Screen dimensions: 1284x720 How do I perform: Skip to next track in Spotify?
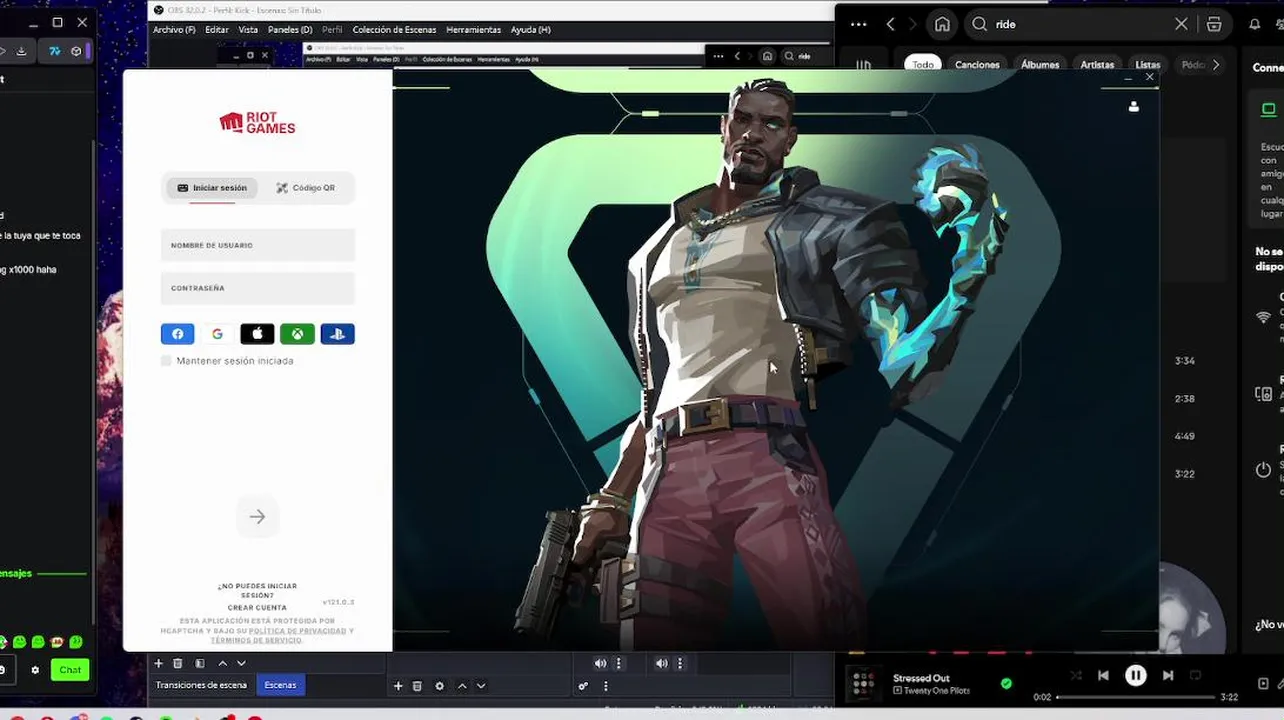[x=1168, y=676]
